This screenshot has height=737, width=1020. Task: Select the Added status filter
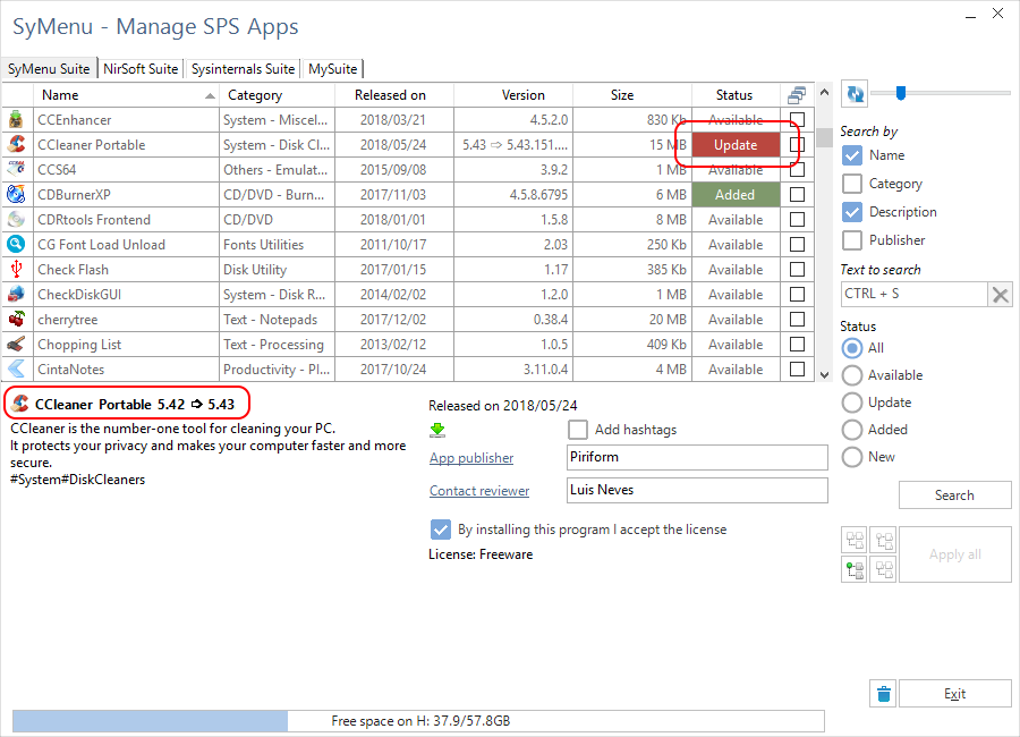point(852,429)
